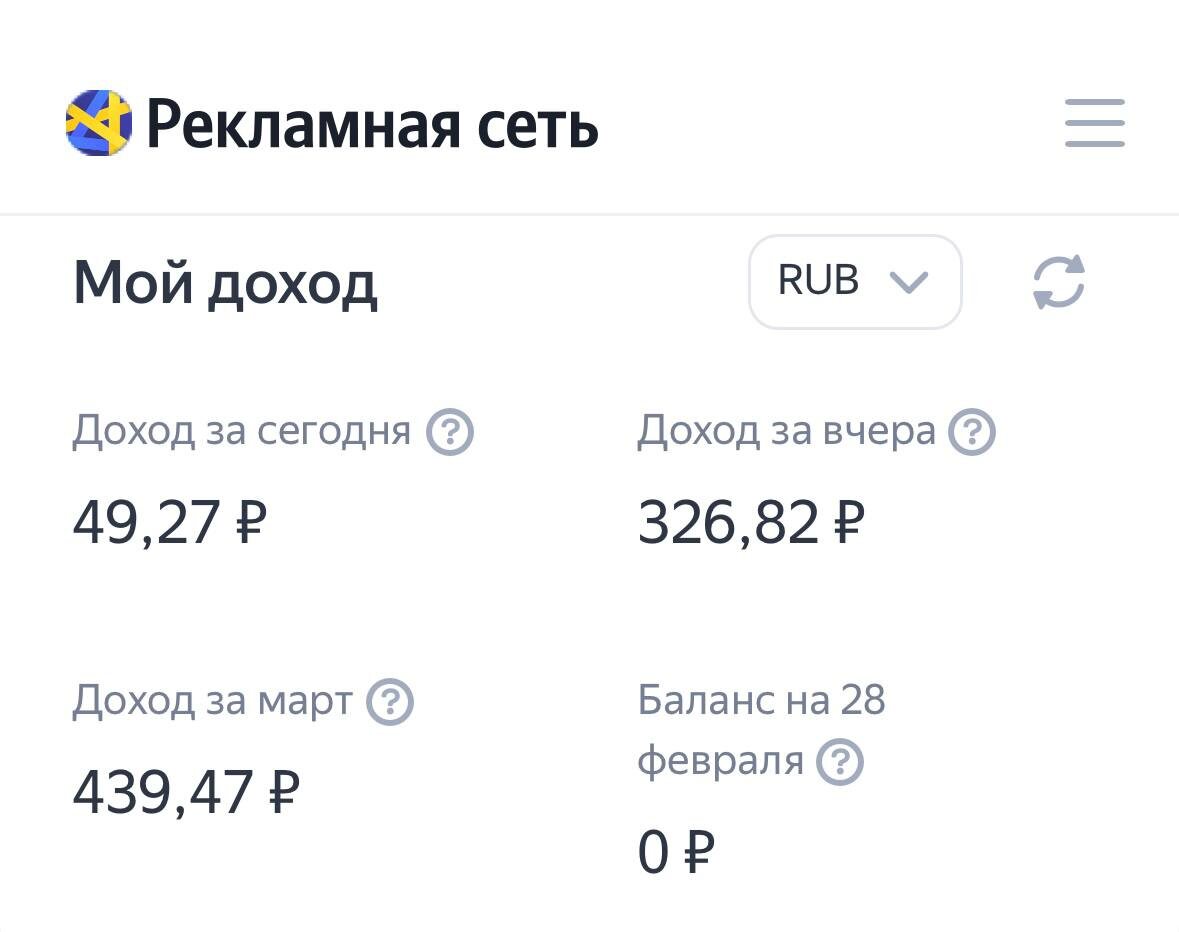The height and width of the screenshot is (932, 1179).
Task: Click the ruble sign after 326,82
Action: (x=847, y=522)
